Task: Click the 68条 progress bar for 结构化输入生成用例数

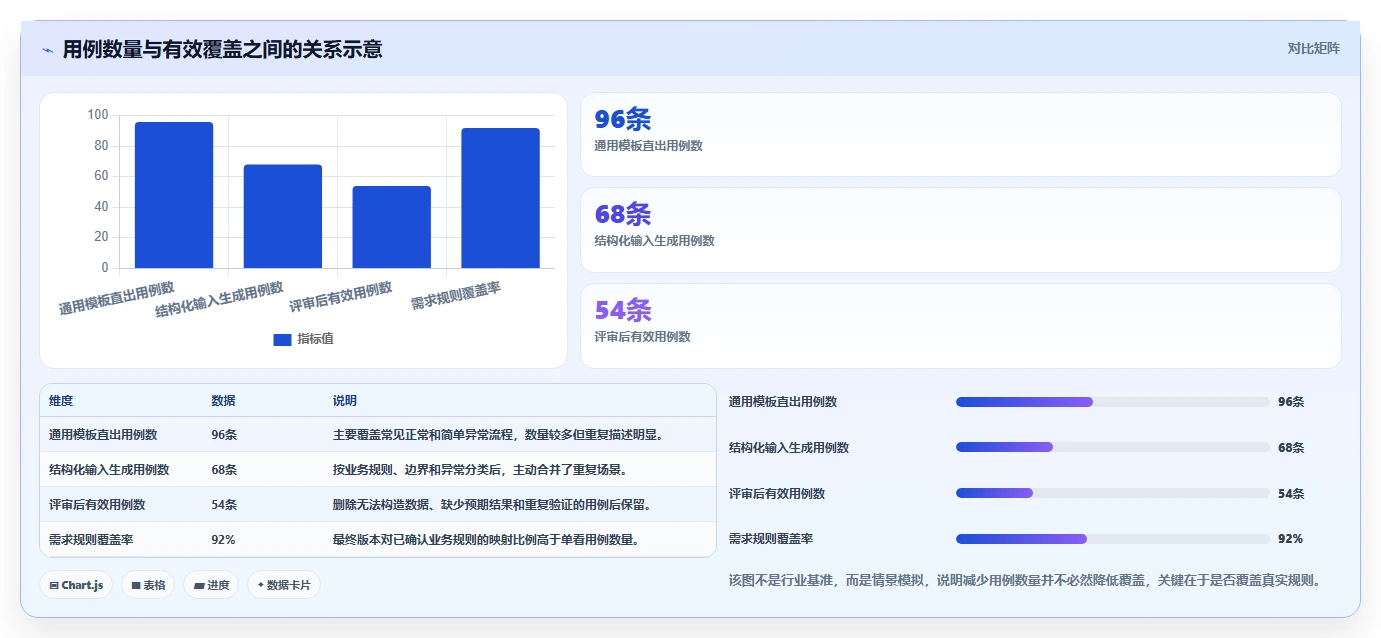Action: click(x=1112, y=447)
